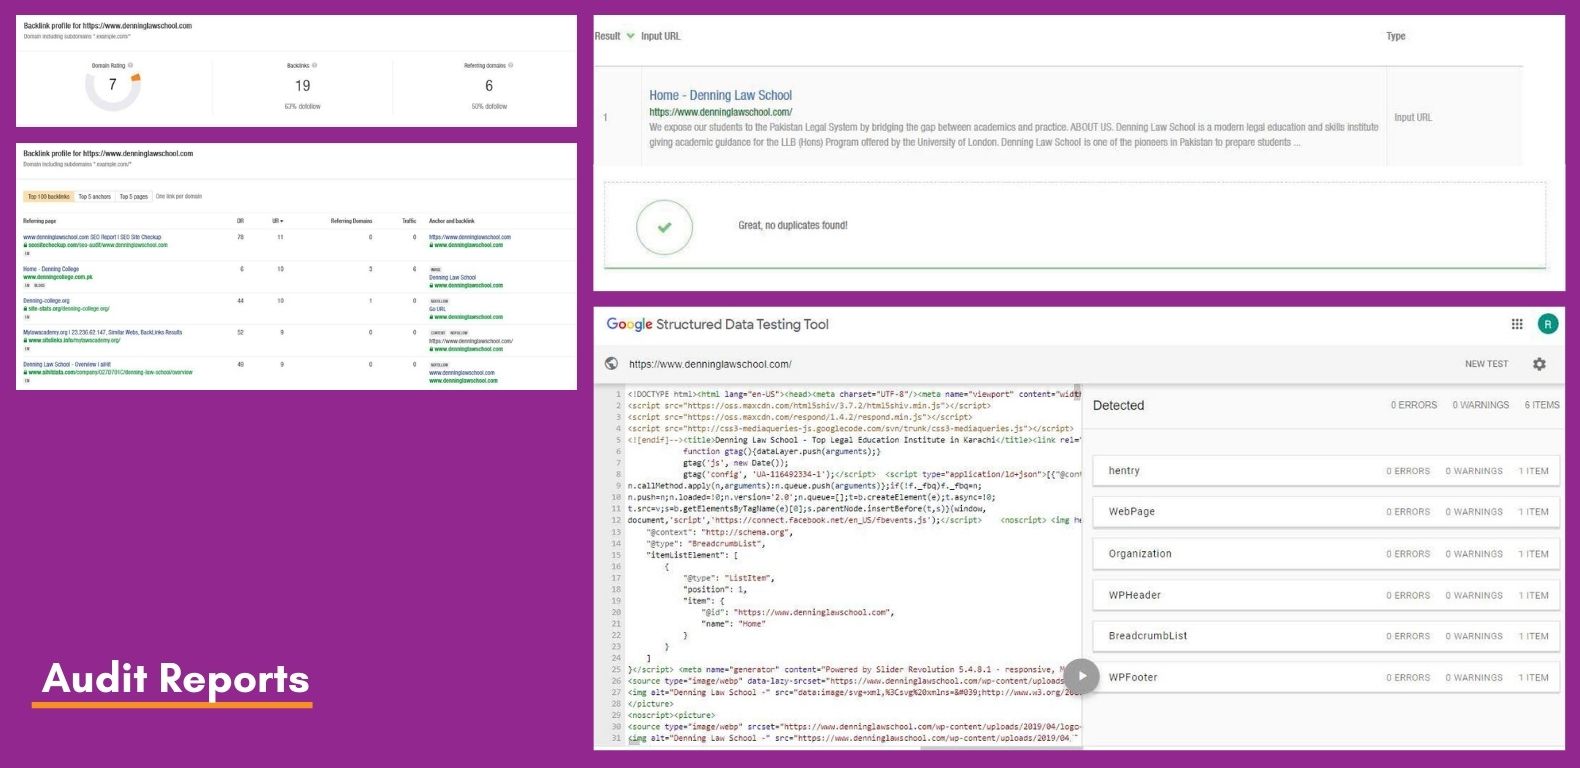
Task: Toggle One link per domain option
Action: [179, 197]
